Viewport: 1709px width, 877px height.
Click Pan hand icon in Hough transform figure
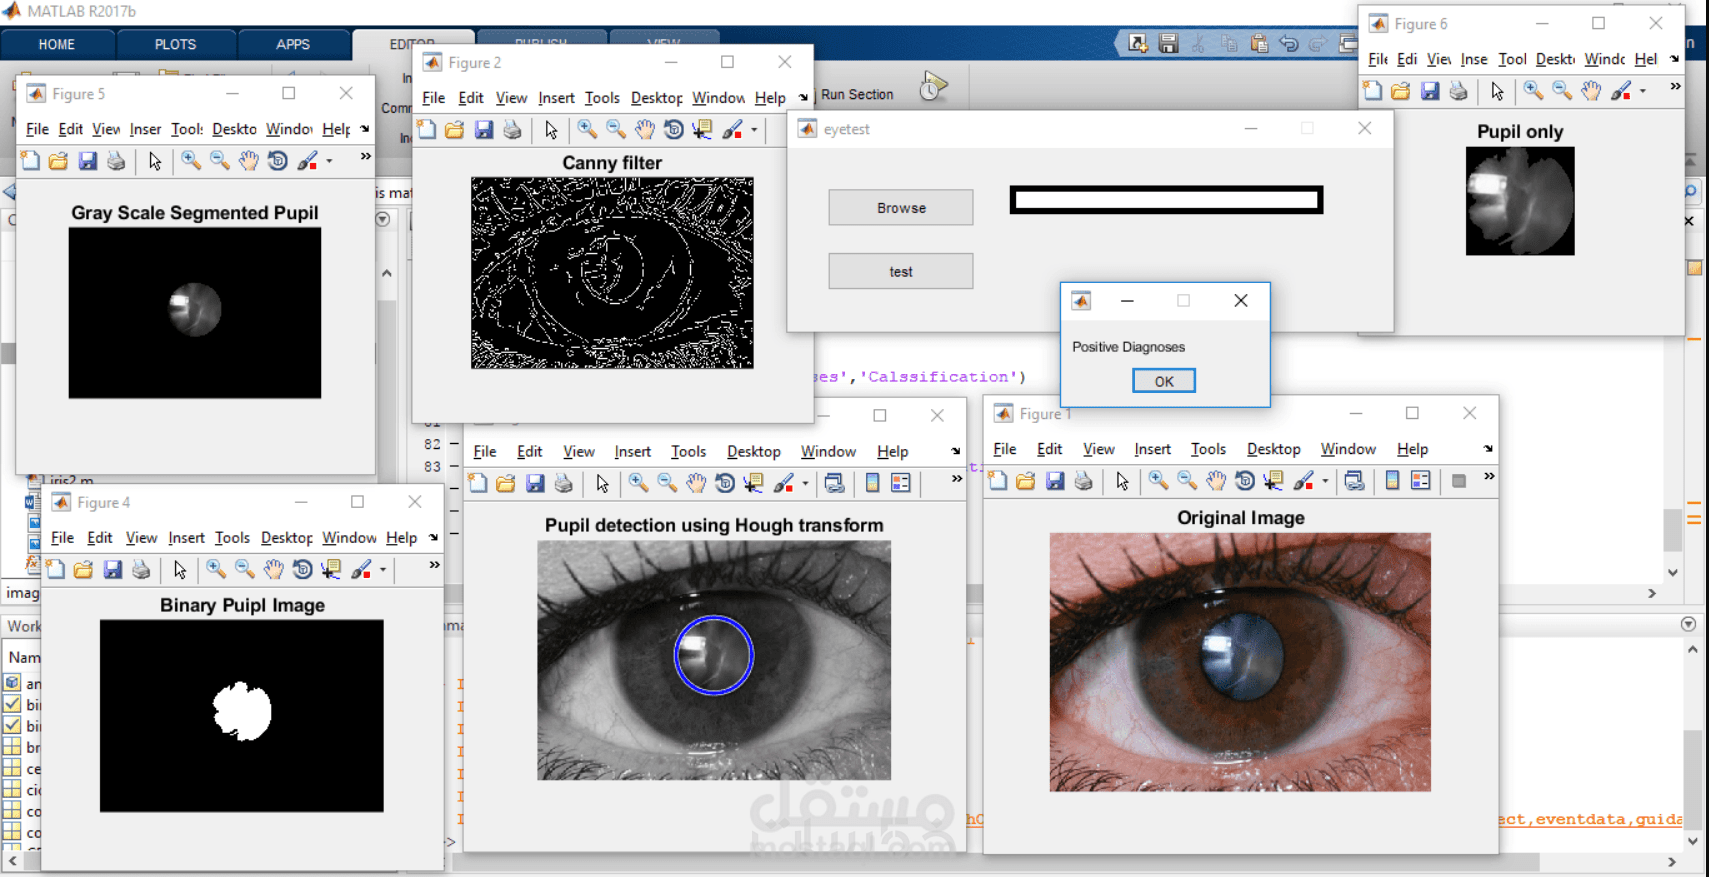pos(696,483)
